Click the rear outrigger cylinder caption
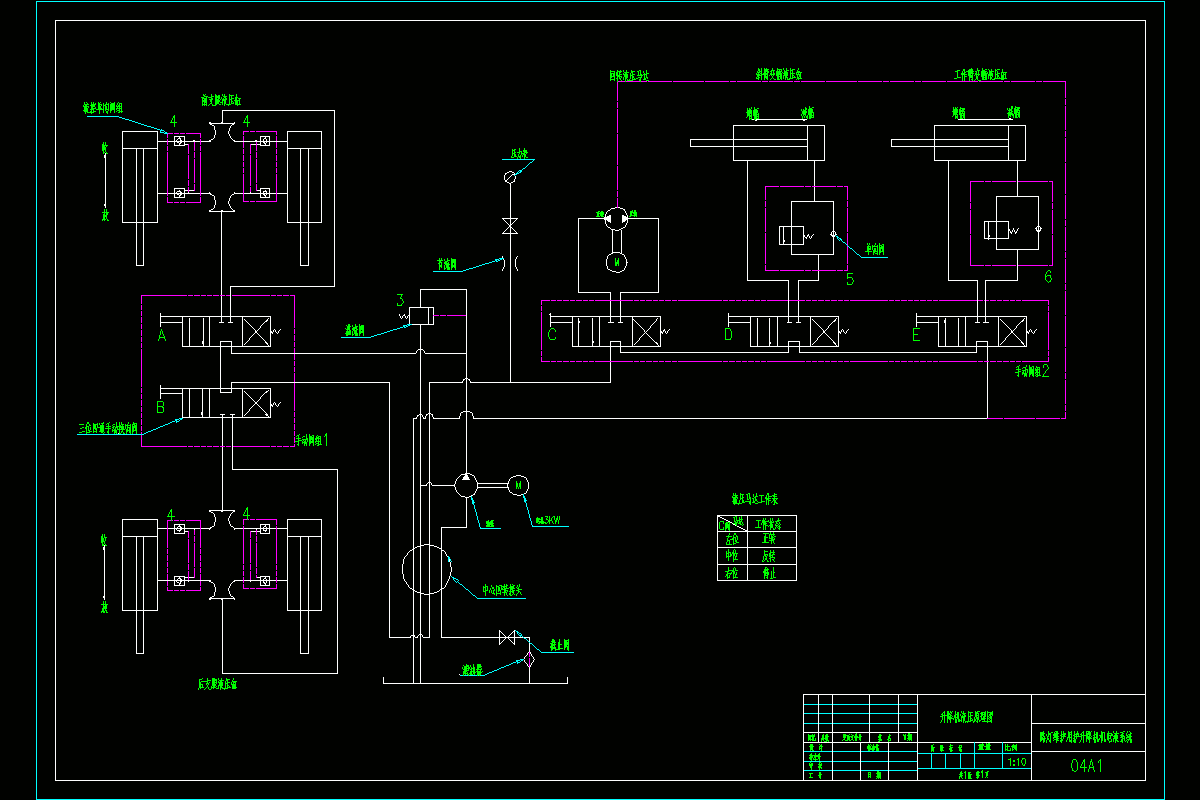Viewport: 1200px width, 800px height. pos(217,685)
